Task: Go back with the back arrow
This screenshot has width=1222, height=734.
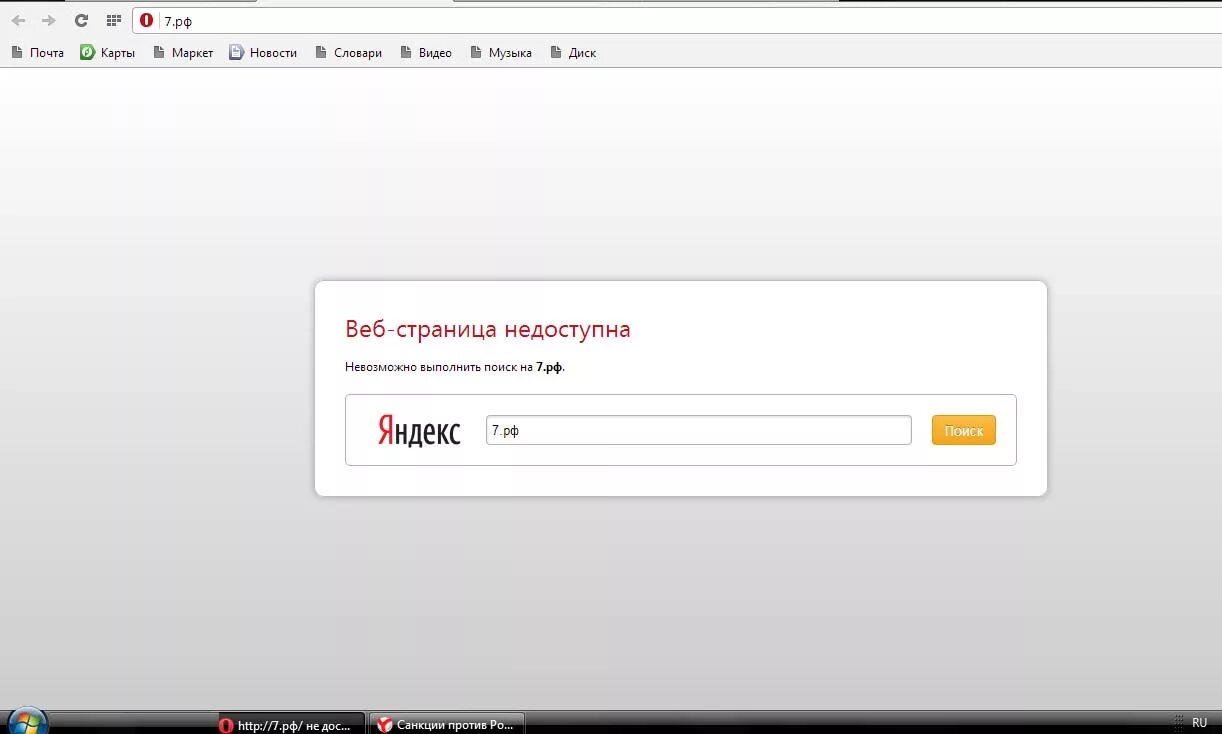Action: [x=18, y=20]
